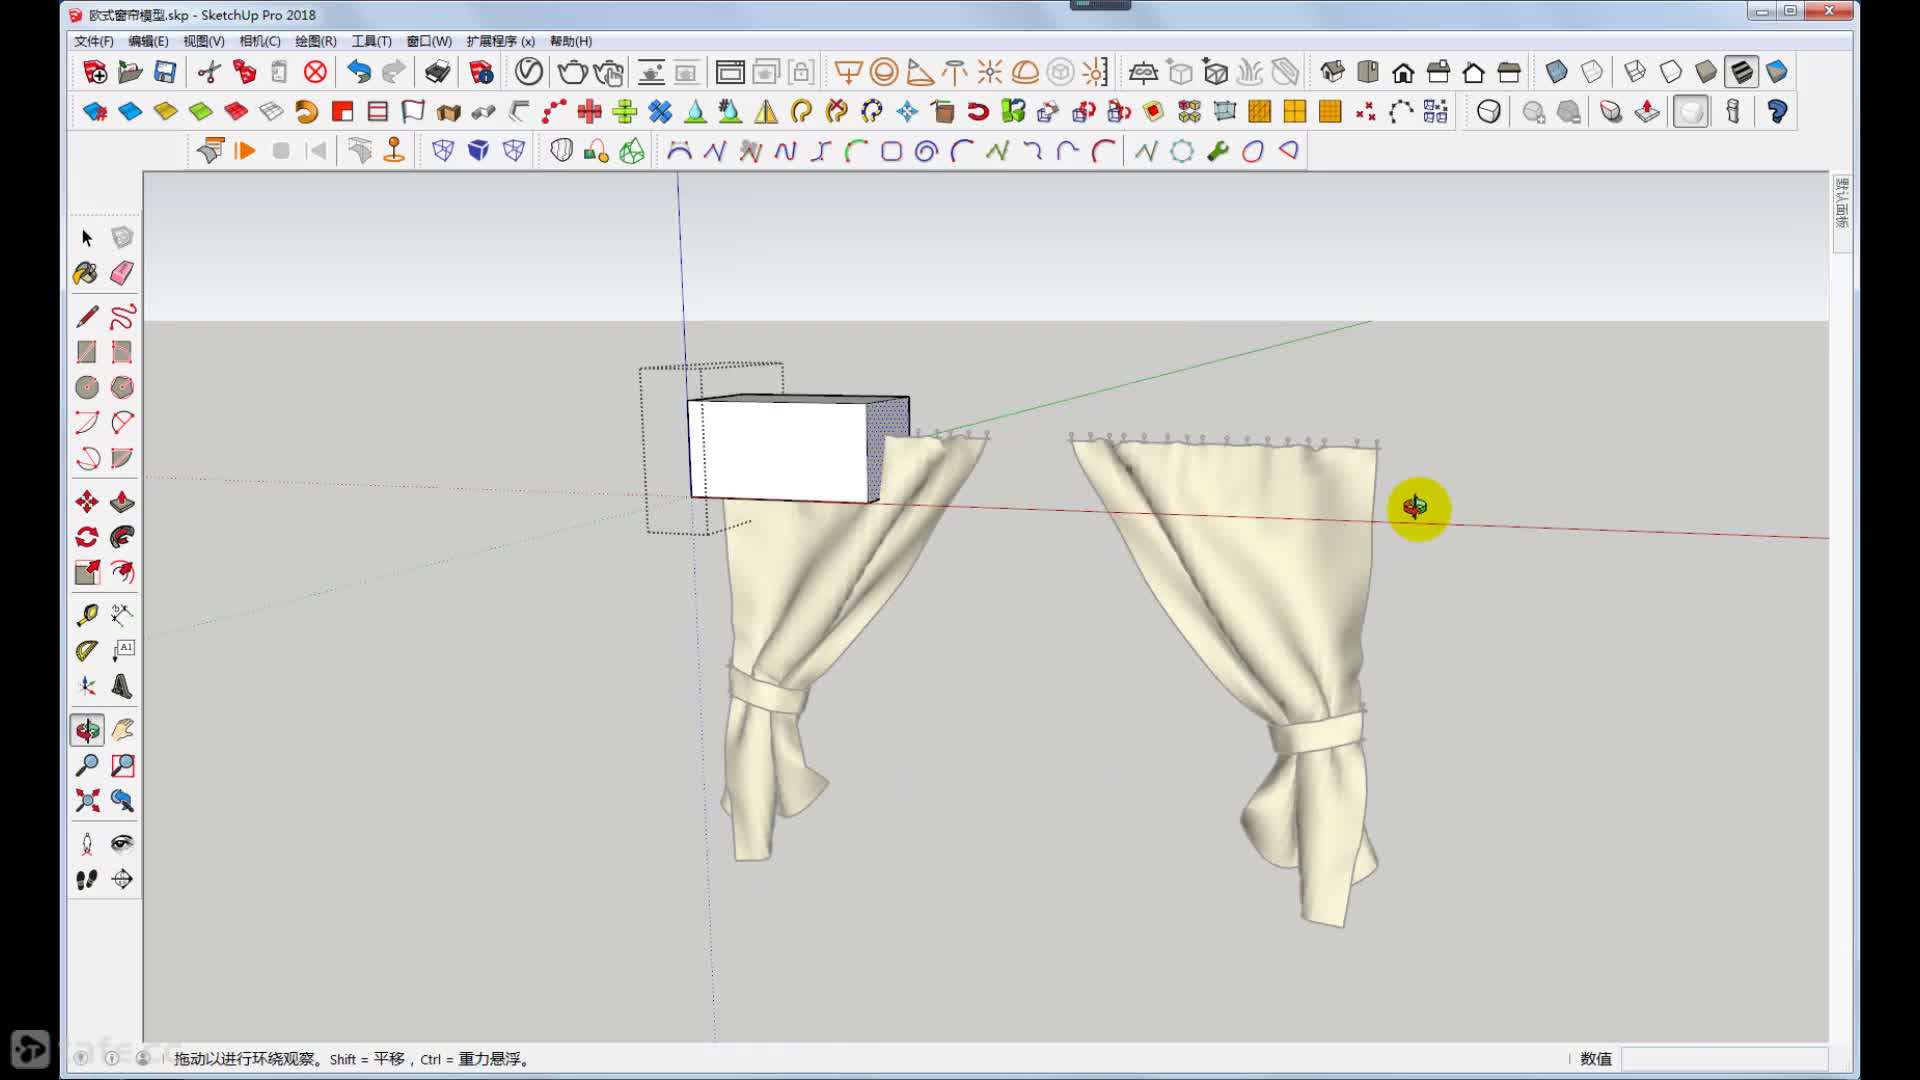
Task: Pick the Rectangle tool
Action: (87, 352)
